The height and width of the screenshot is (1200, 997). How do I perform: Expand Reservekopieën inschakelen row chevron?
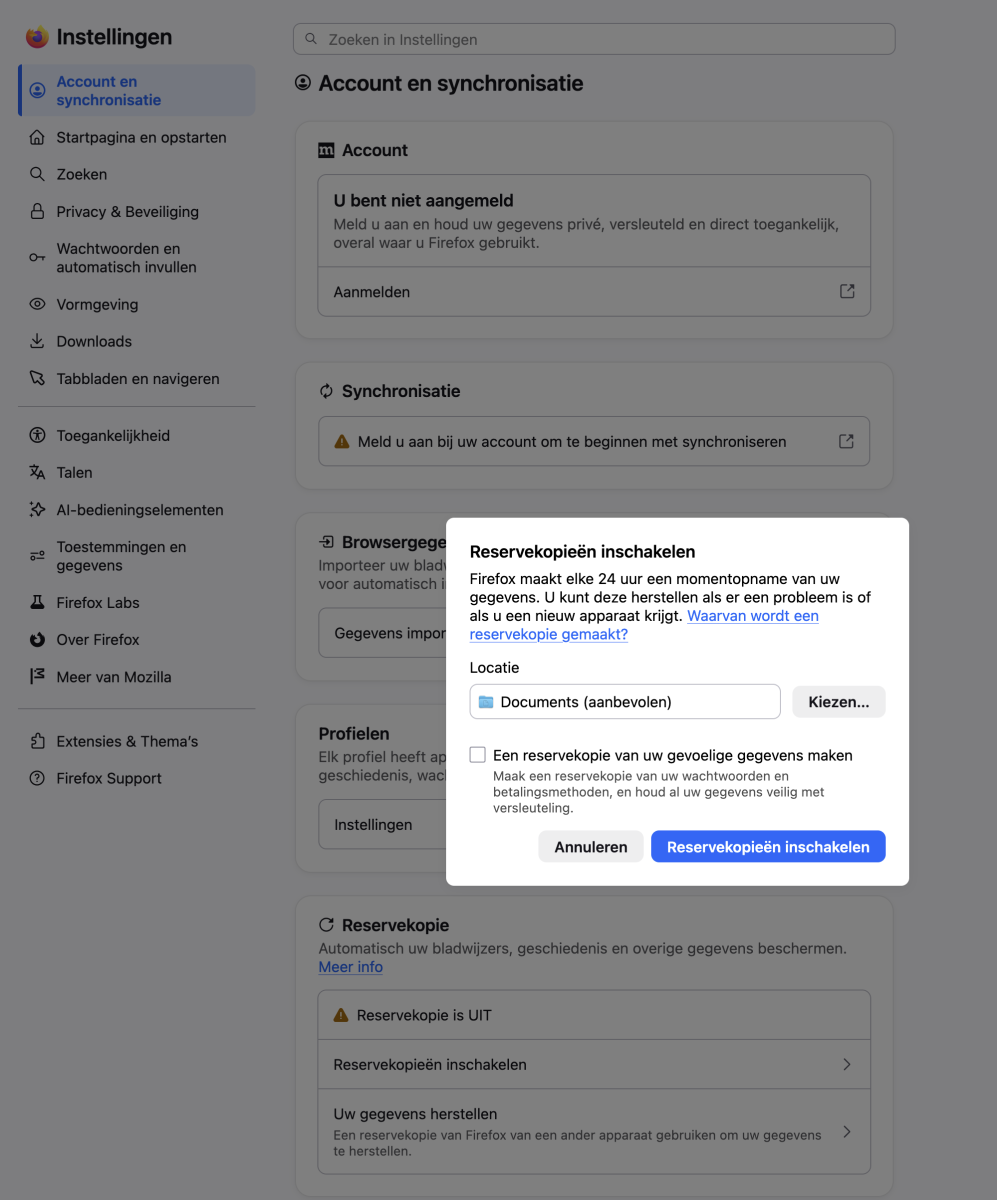(847, 1064)
